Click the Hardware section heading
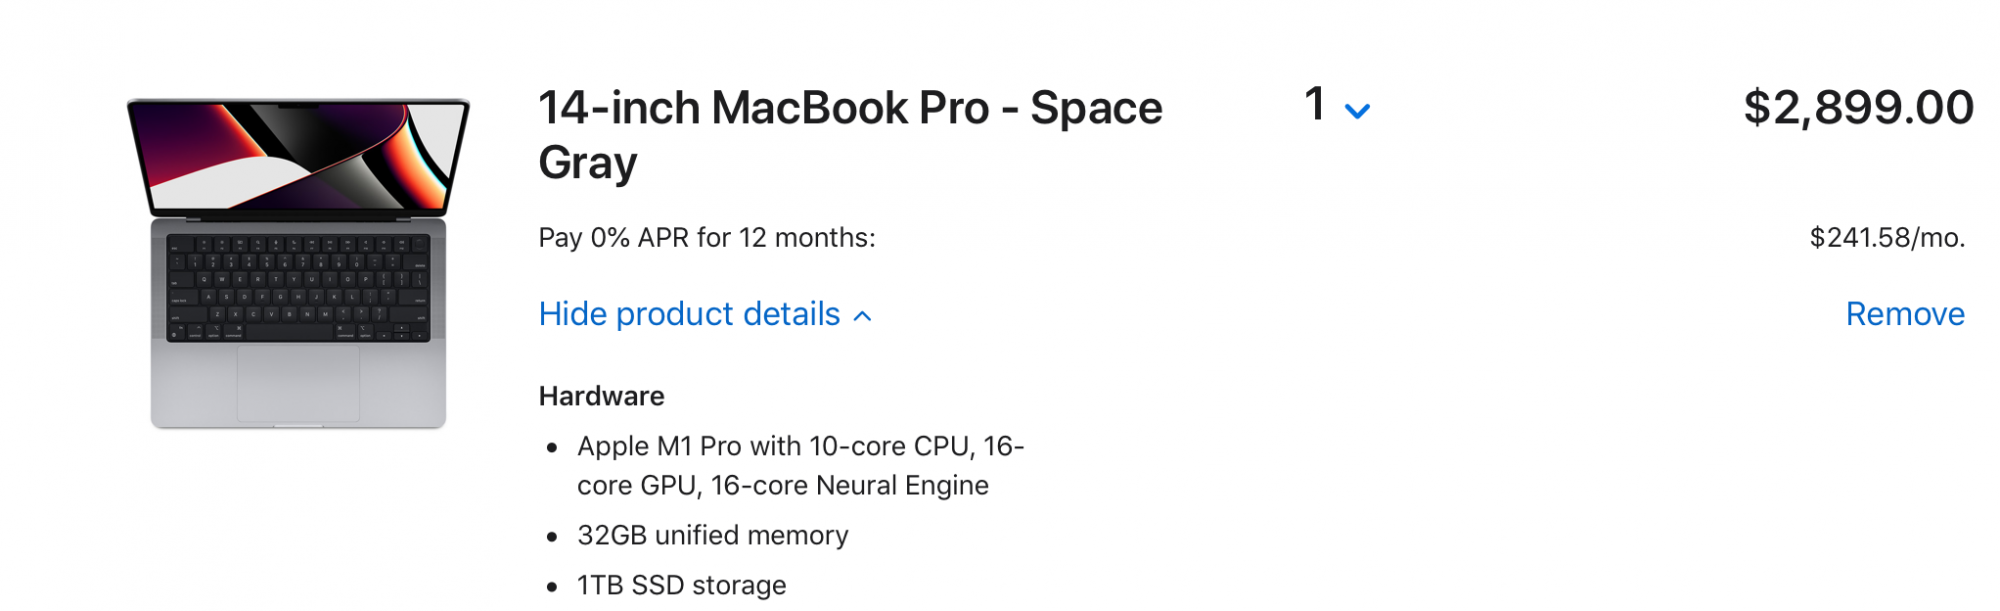2000x611 pixels. click(x=601, y=396)
